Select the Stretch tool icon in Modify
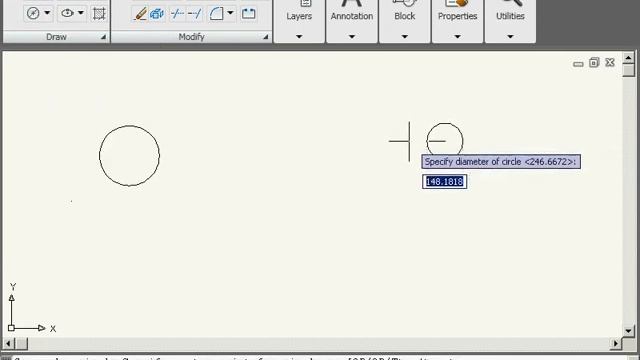 pyautogui.click(x=249, y=14)
